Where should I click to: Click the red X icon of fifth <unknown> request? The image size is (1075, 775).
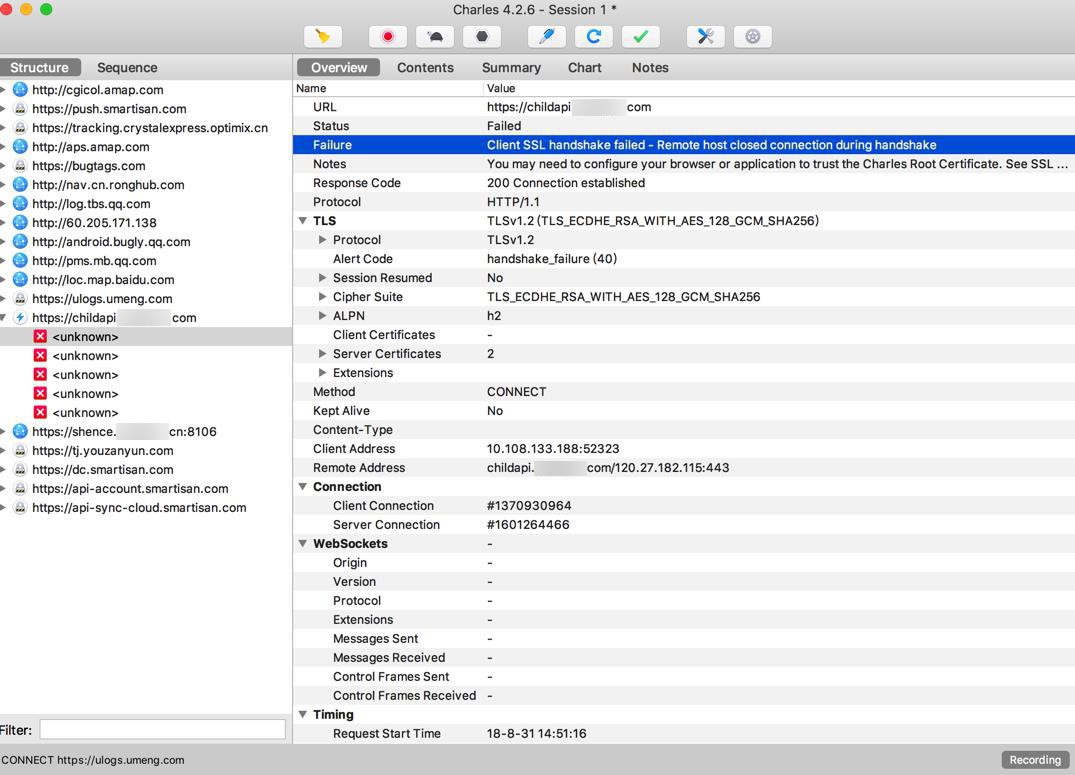(40, 412)
